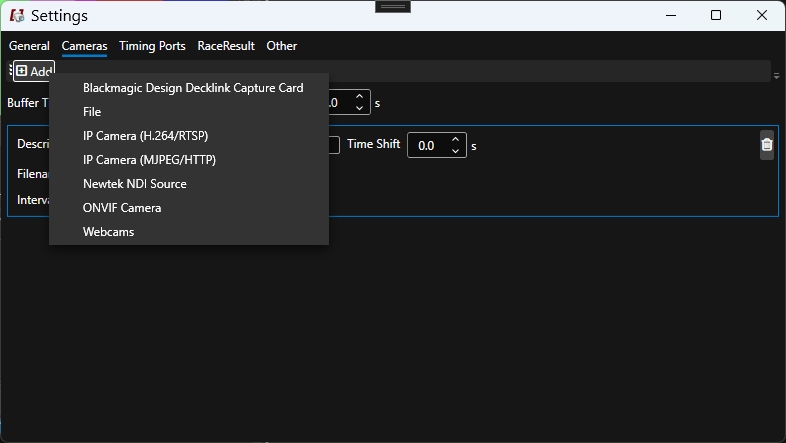Open the Timing Ports tab
Image resolution: width=786 pixels, height=443 pixels.
point(152,46)
